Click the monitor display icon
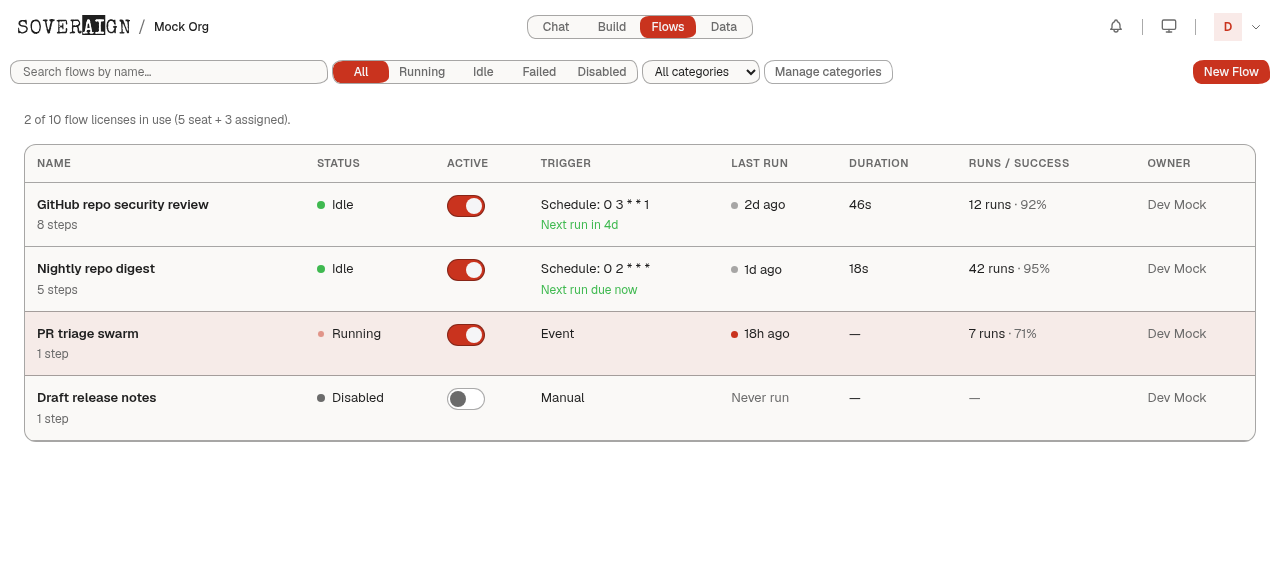 (1169, 26)
